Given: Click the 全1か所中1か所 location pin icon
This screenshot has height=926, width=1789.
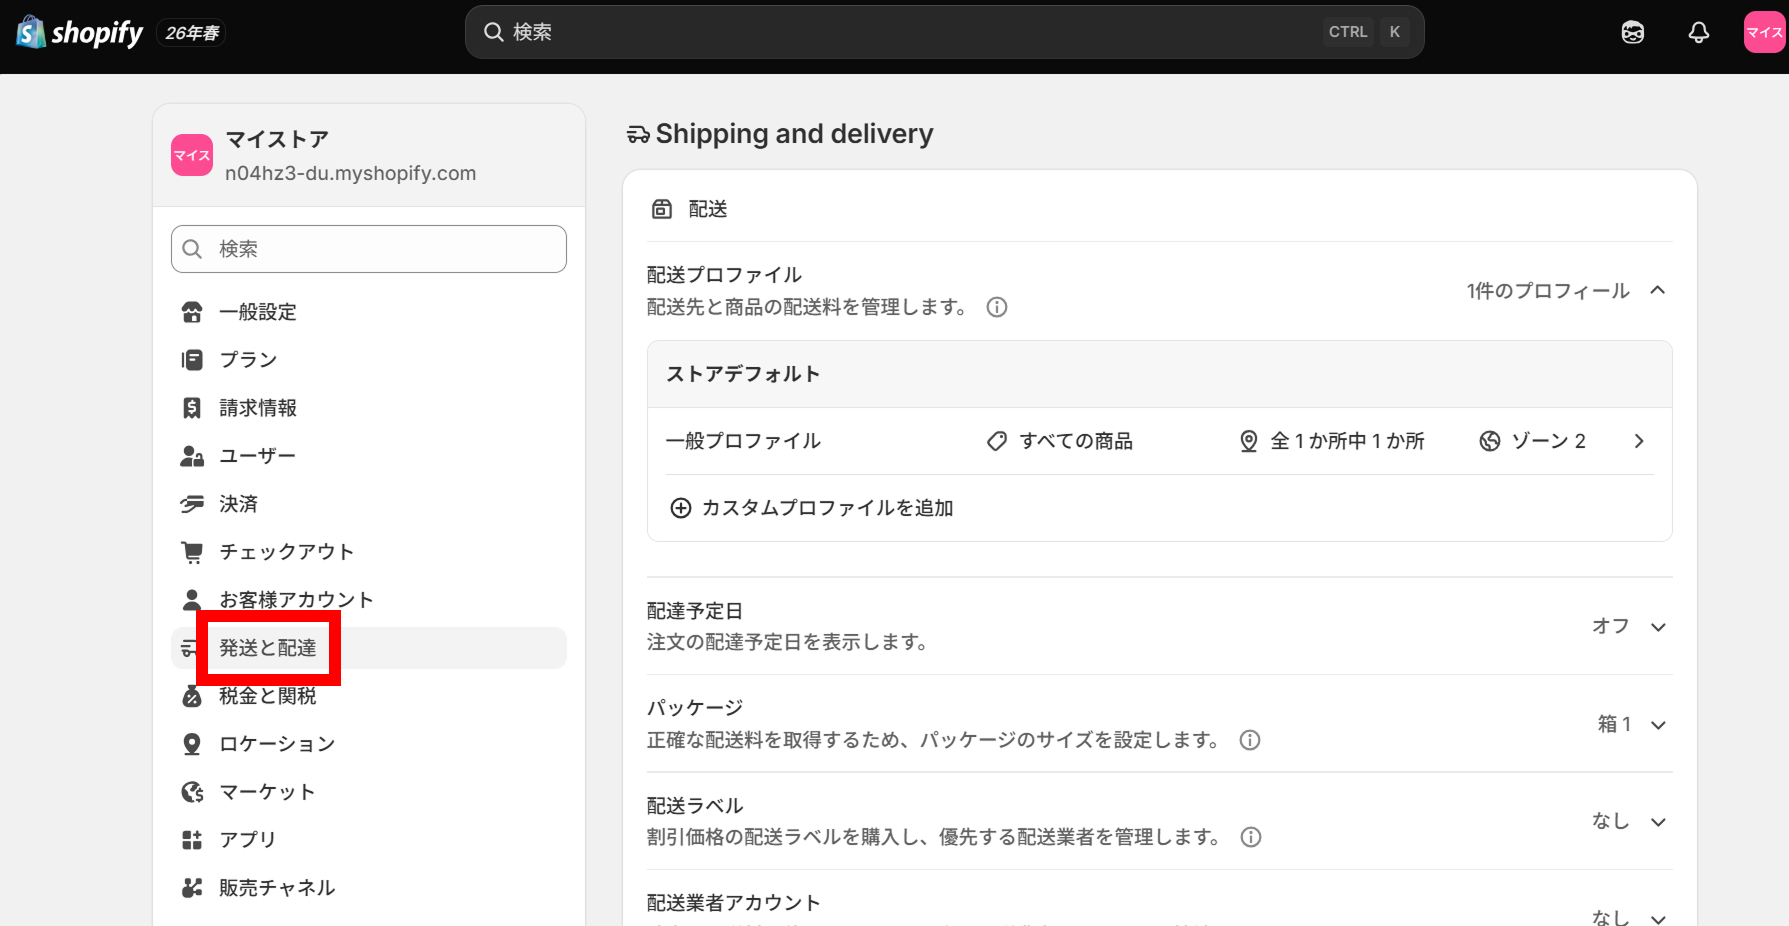Looking at the screenshot, I should tap(1248, 441).
